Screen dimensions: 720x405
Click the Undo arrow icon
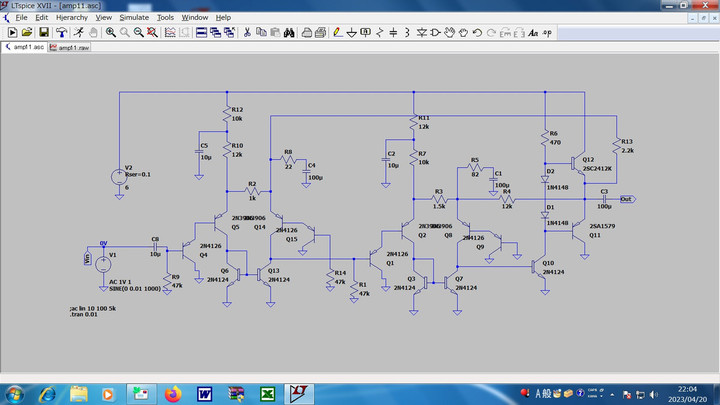tap(478, 32)
